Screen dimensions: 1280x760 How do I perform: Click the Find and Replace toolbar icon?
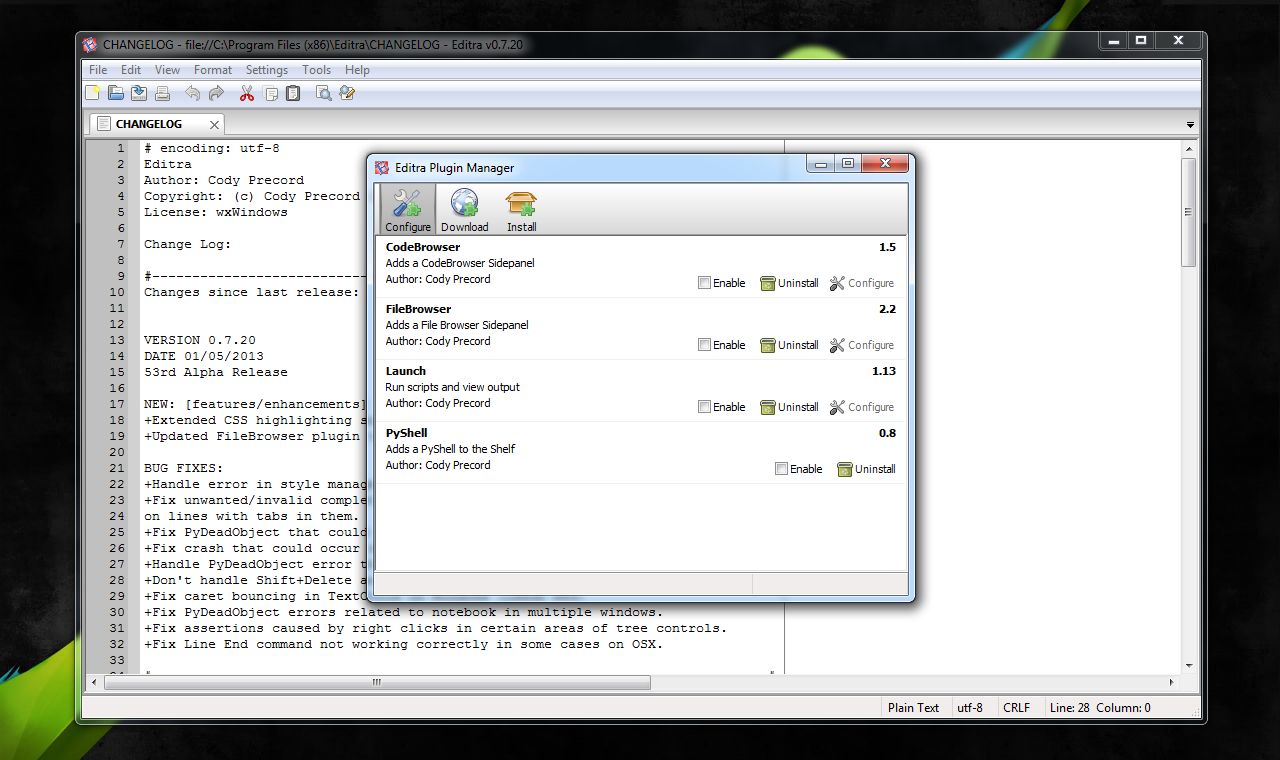coord(347,93)
